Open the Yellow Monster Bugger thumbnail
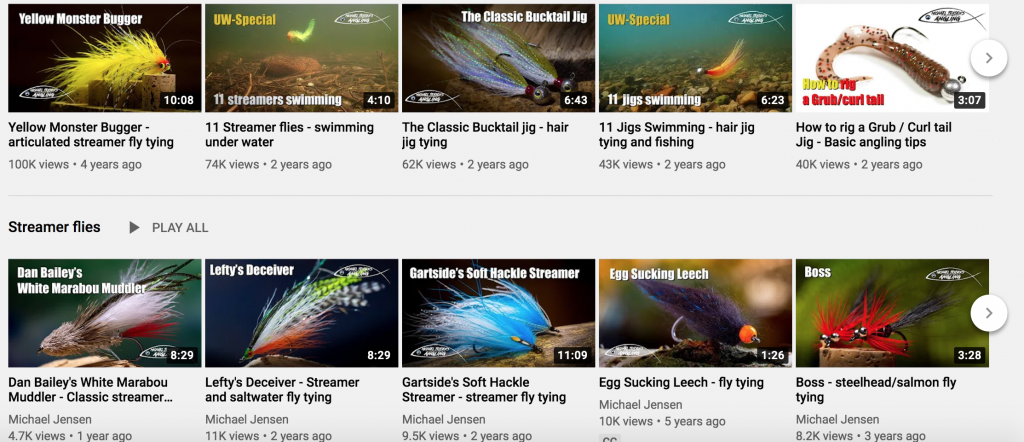Viewport: 1024px width, 442px height. (104, 58)
